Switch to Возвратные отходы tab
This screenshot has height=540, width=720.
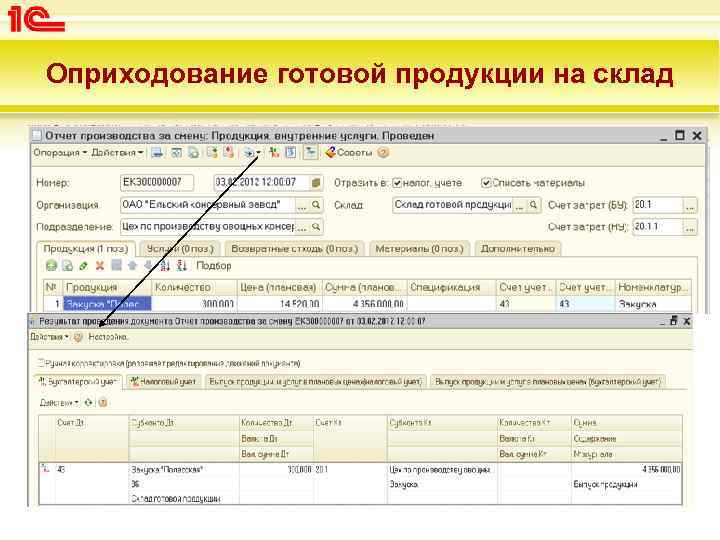[x=294, y=249]
